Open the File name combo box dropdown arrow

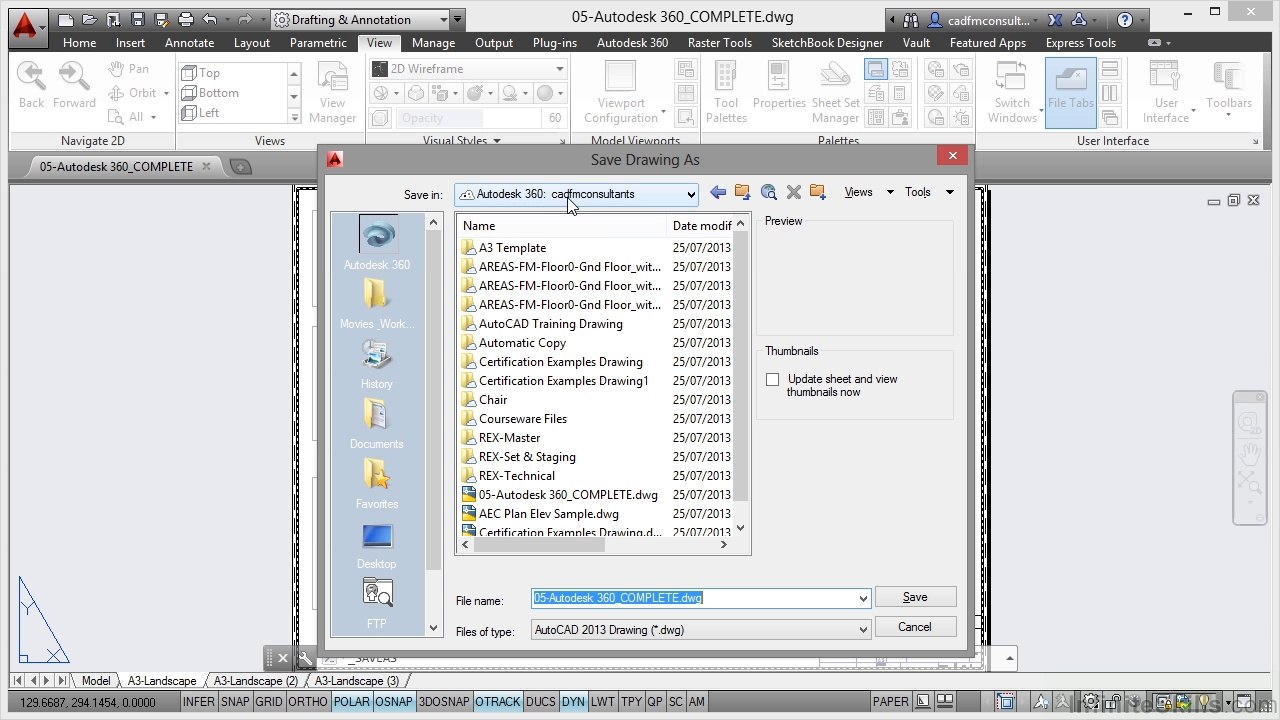pos(863,599)
